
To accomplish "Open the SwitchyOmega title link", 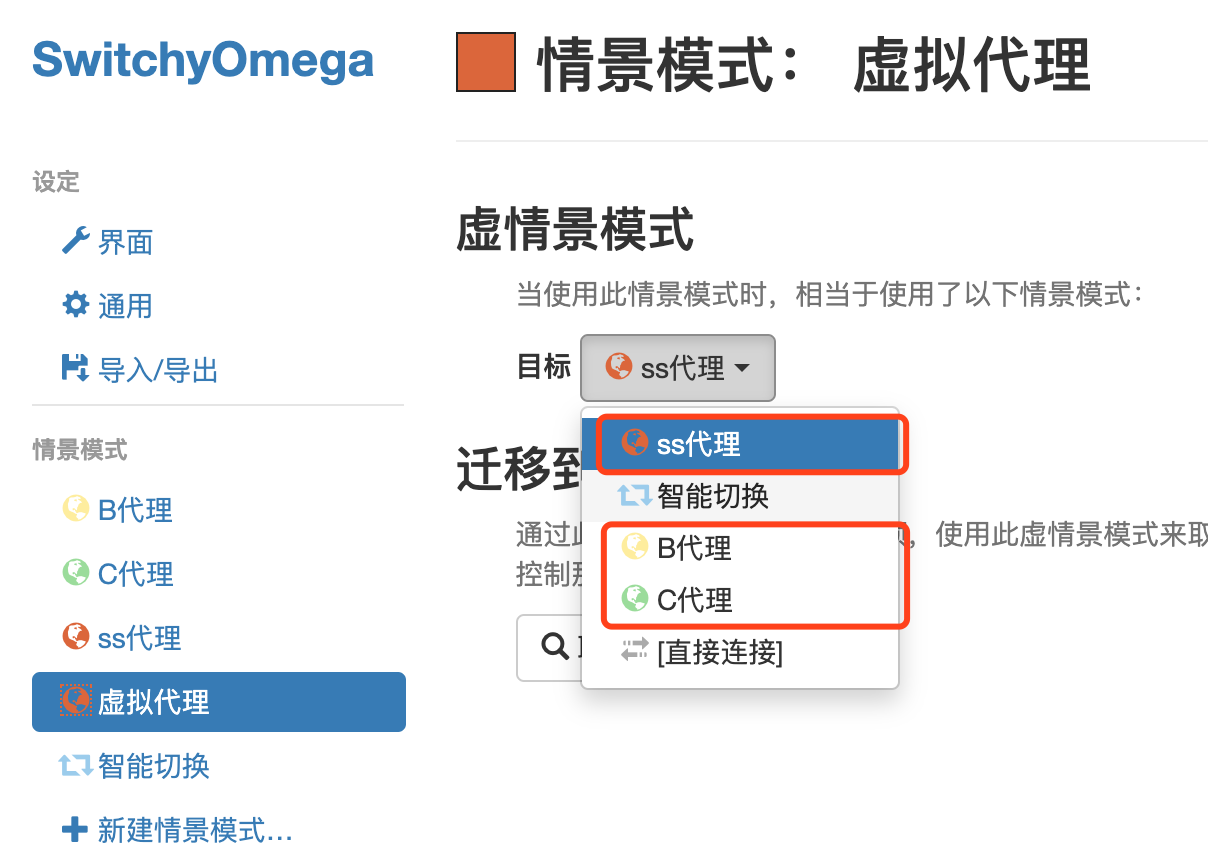I will pyautogui.click(x=203, y=61).
